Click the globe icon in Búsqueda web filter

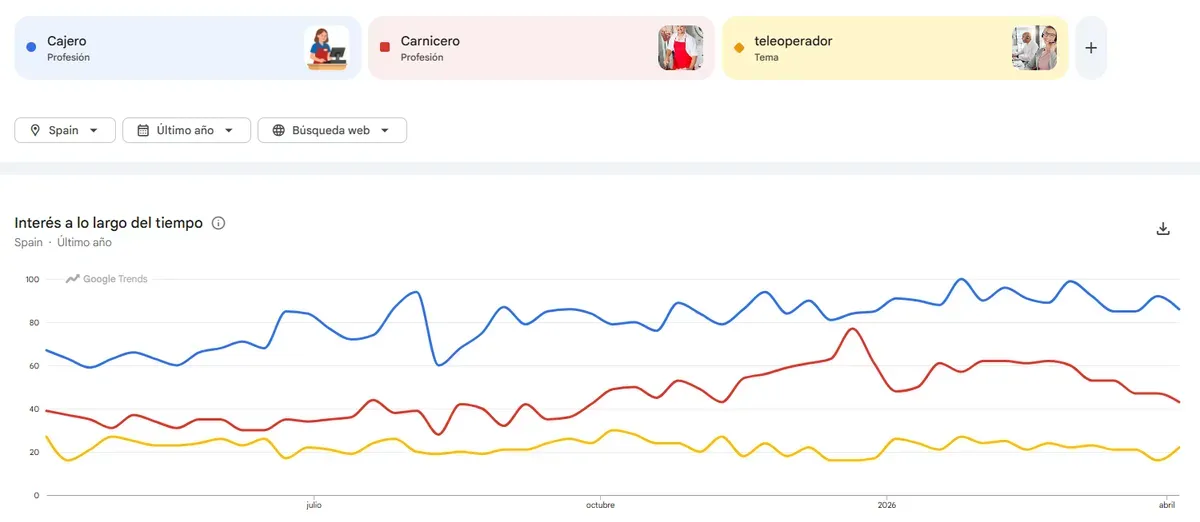[278, 130]
